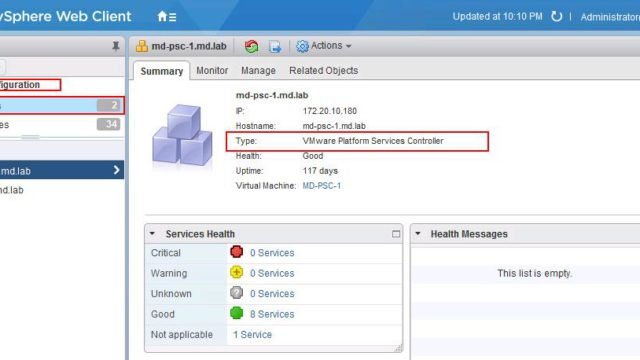Click the Actions gear icon

(x=302, y=46)
